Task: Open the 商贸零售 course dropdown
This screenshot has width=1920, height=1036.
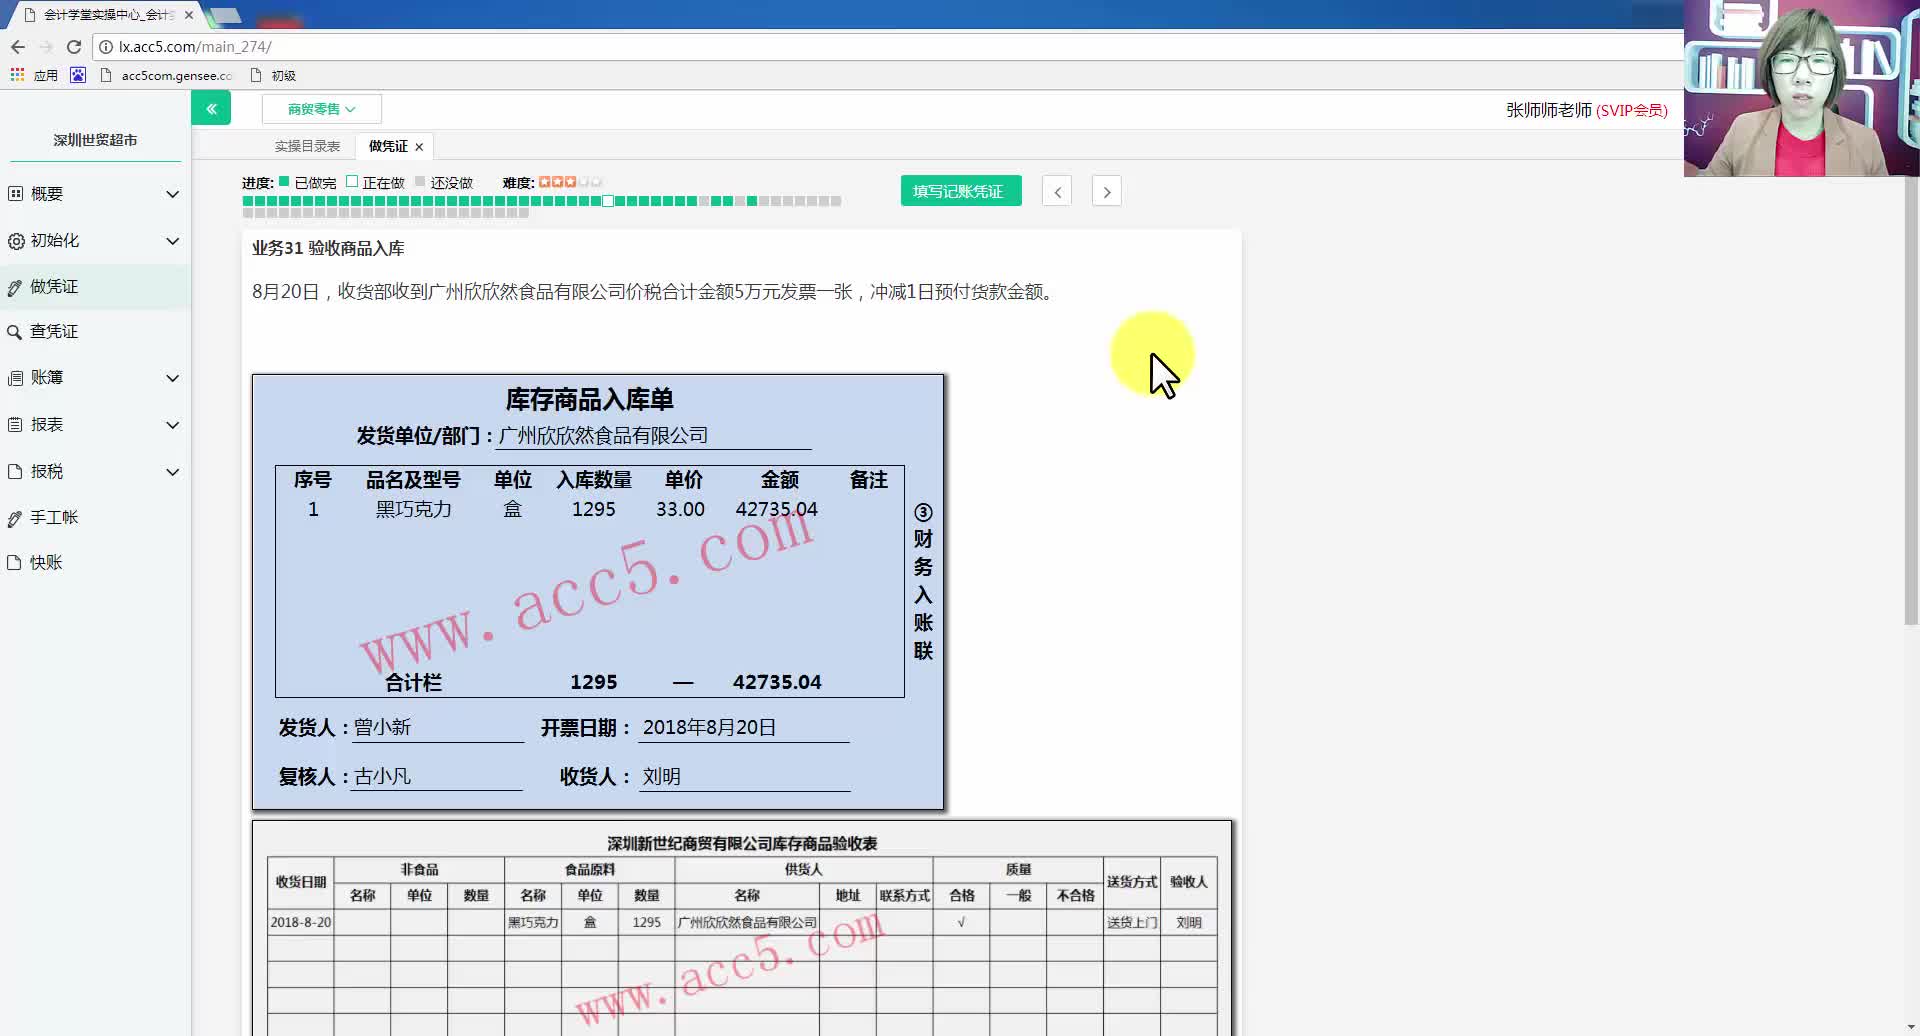Action: 319,108
